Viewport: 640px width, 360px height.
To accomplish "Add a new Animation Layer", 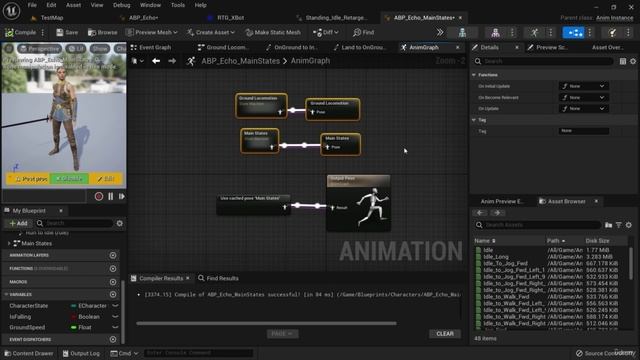I will tap(113, 255).
